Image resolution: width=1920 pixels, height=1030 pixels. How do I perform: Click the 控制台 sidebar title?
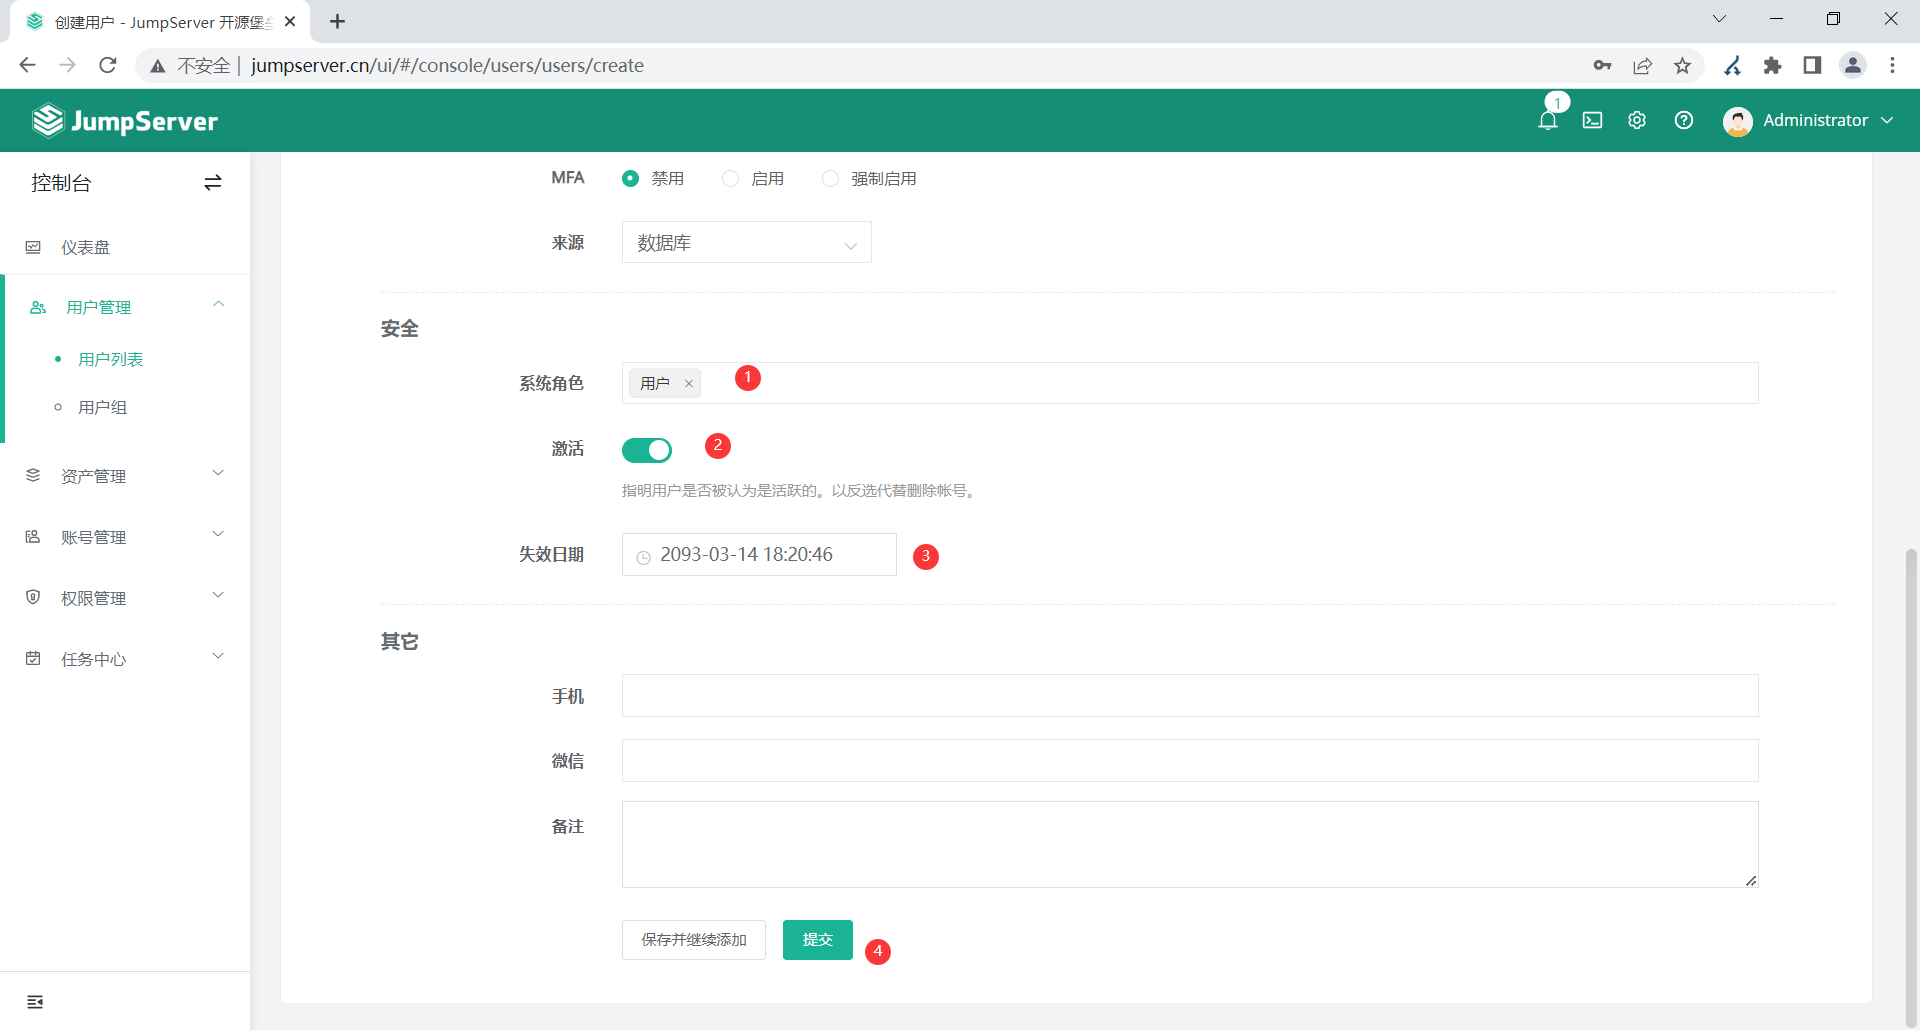[61, 183]
